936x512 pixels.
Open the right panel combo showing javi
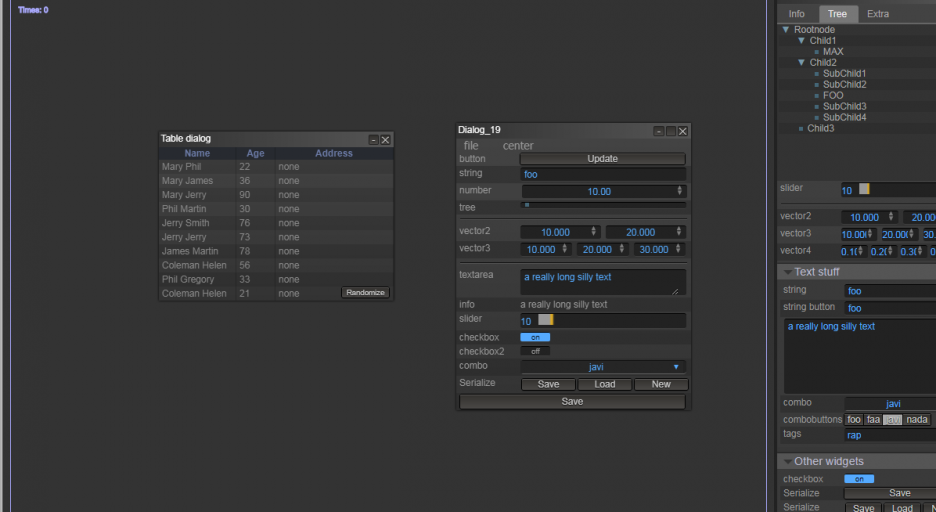[890, 404]
